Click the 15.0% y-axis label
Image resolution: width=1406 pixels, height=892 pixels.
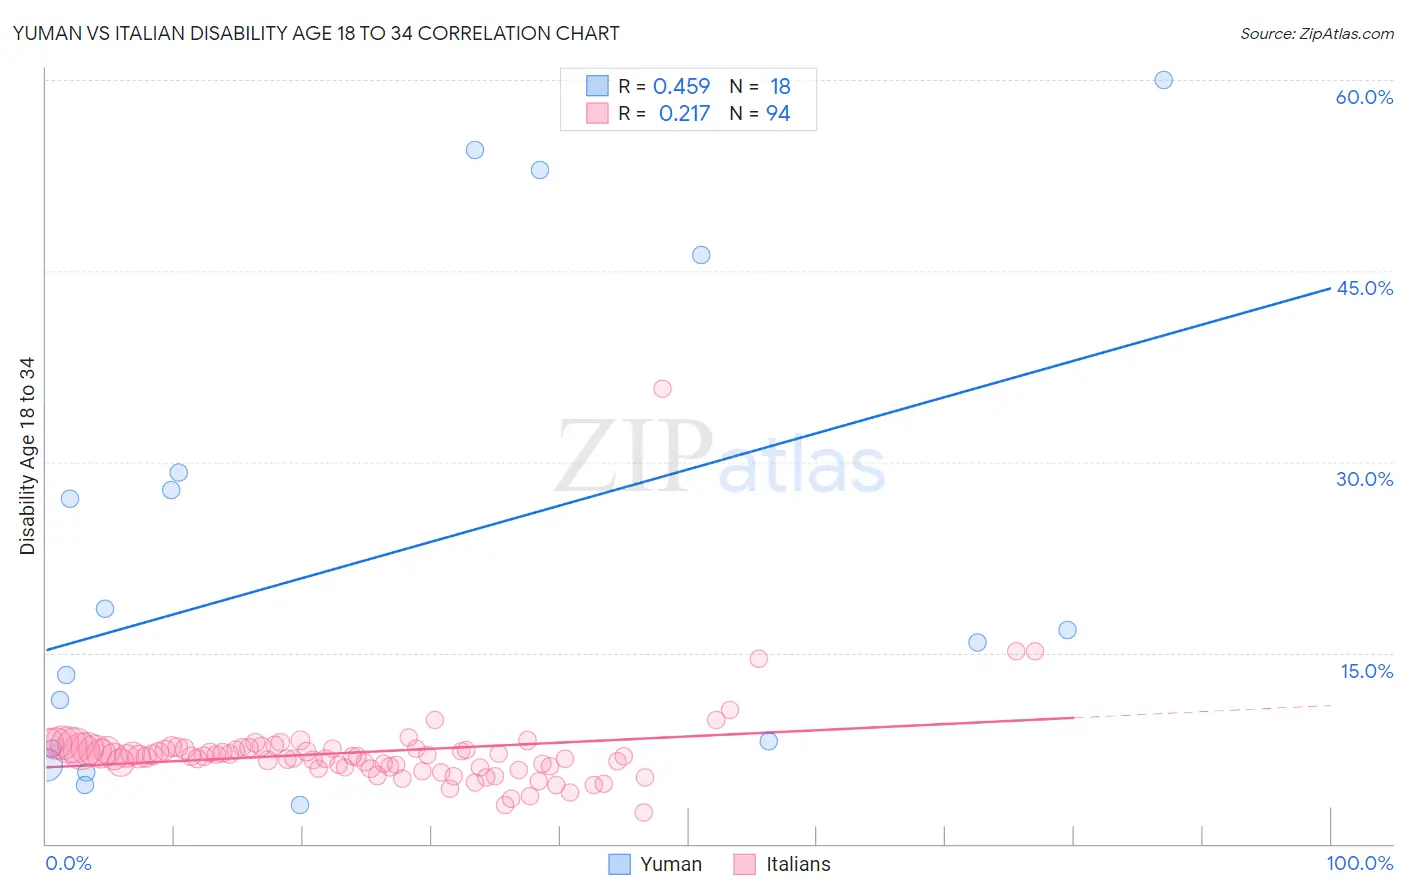1366,671
